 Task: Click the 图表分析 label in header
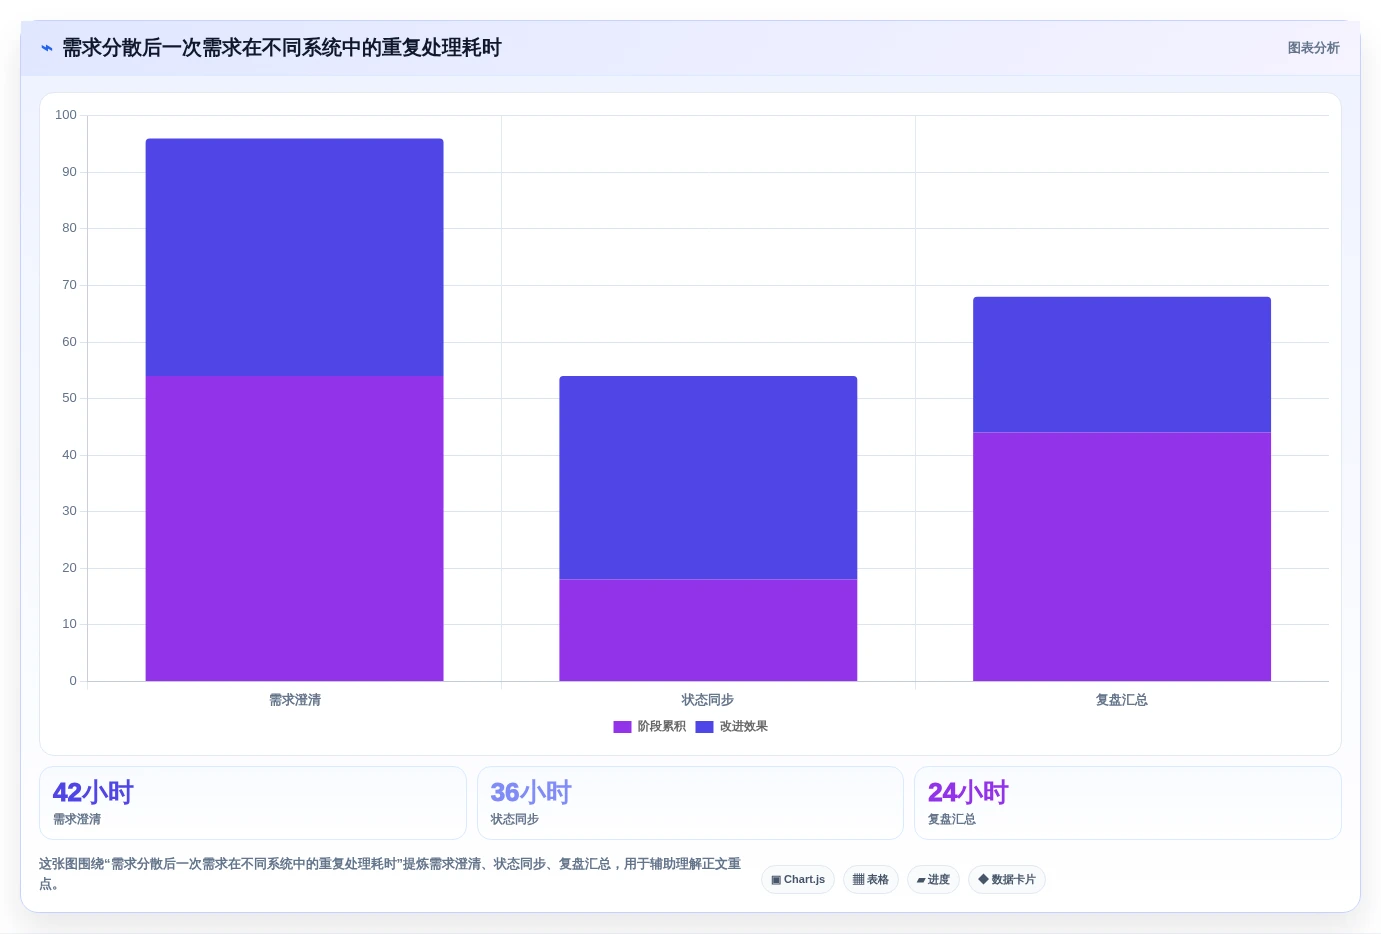(1313, 48)
